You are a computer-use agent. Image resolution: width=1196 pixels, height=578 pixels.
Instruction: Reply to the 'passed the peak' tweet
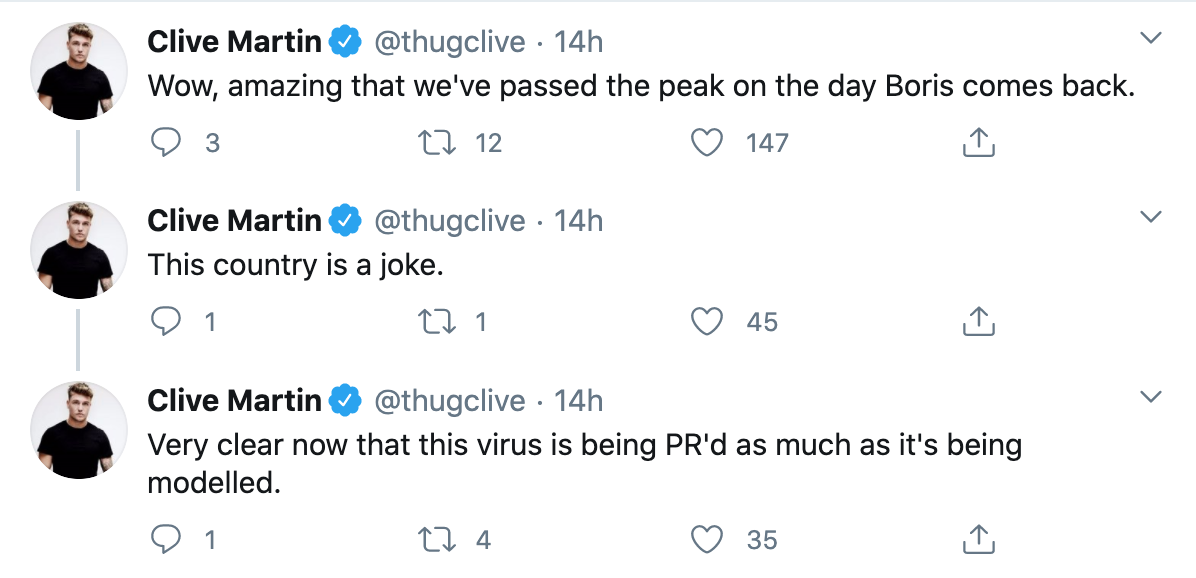[x=166, y=143]
